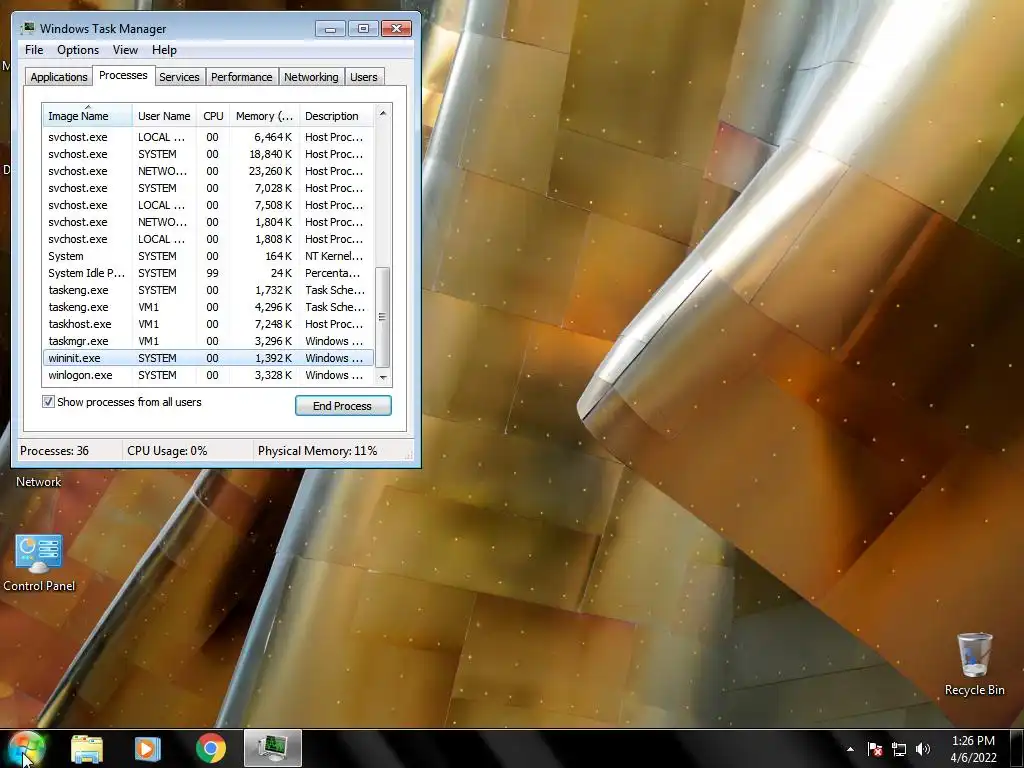Select the System Idle Process row
Screen dimensions: 1024x768
(x=208, y=273)
